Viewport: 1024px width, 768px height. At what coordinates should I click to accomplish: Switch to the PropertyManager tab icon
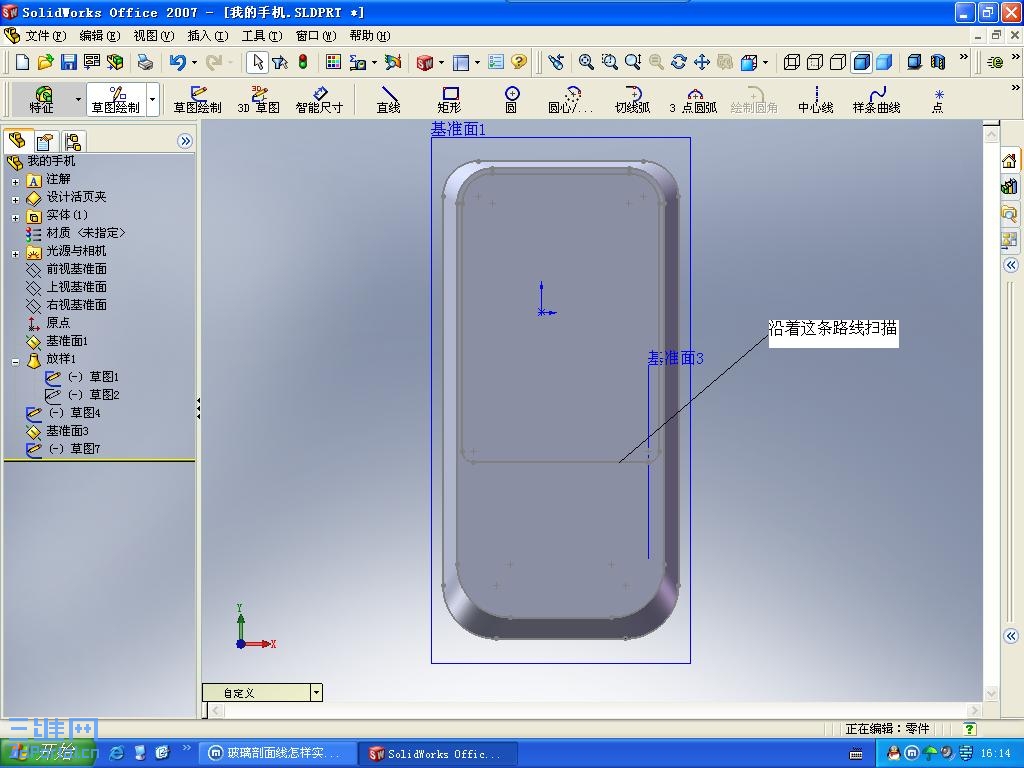pos(44,141)
